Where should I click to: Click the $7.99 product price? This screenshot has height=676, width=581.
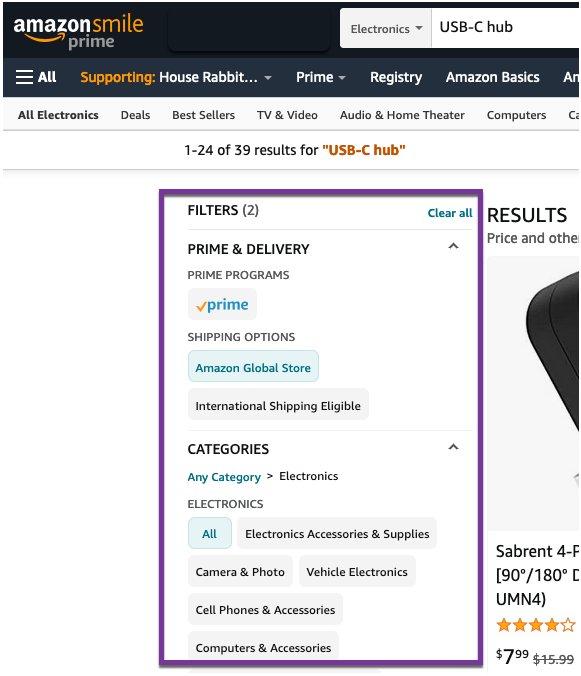click(512, 656)
